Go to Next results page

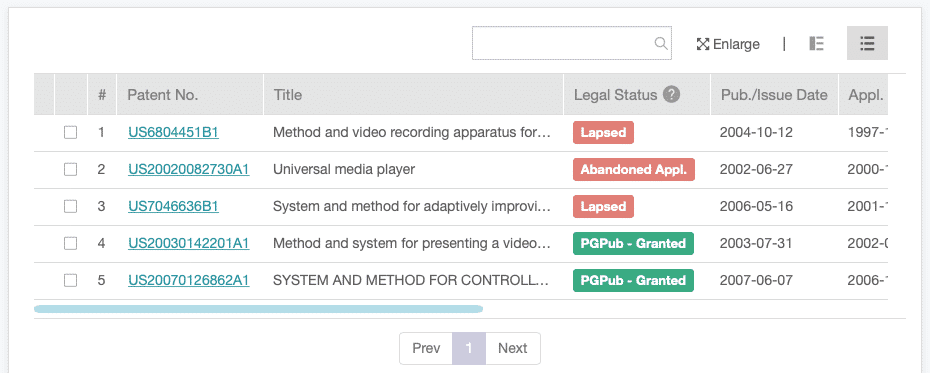point(513,348)
